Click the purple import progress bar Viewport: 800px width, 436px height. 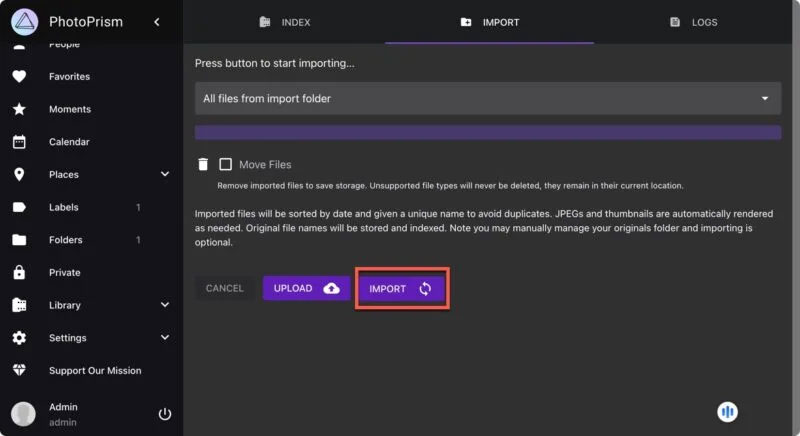coord(488,133)
